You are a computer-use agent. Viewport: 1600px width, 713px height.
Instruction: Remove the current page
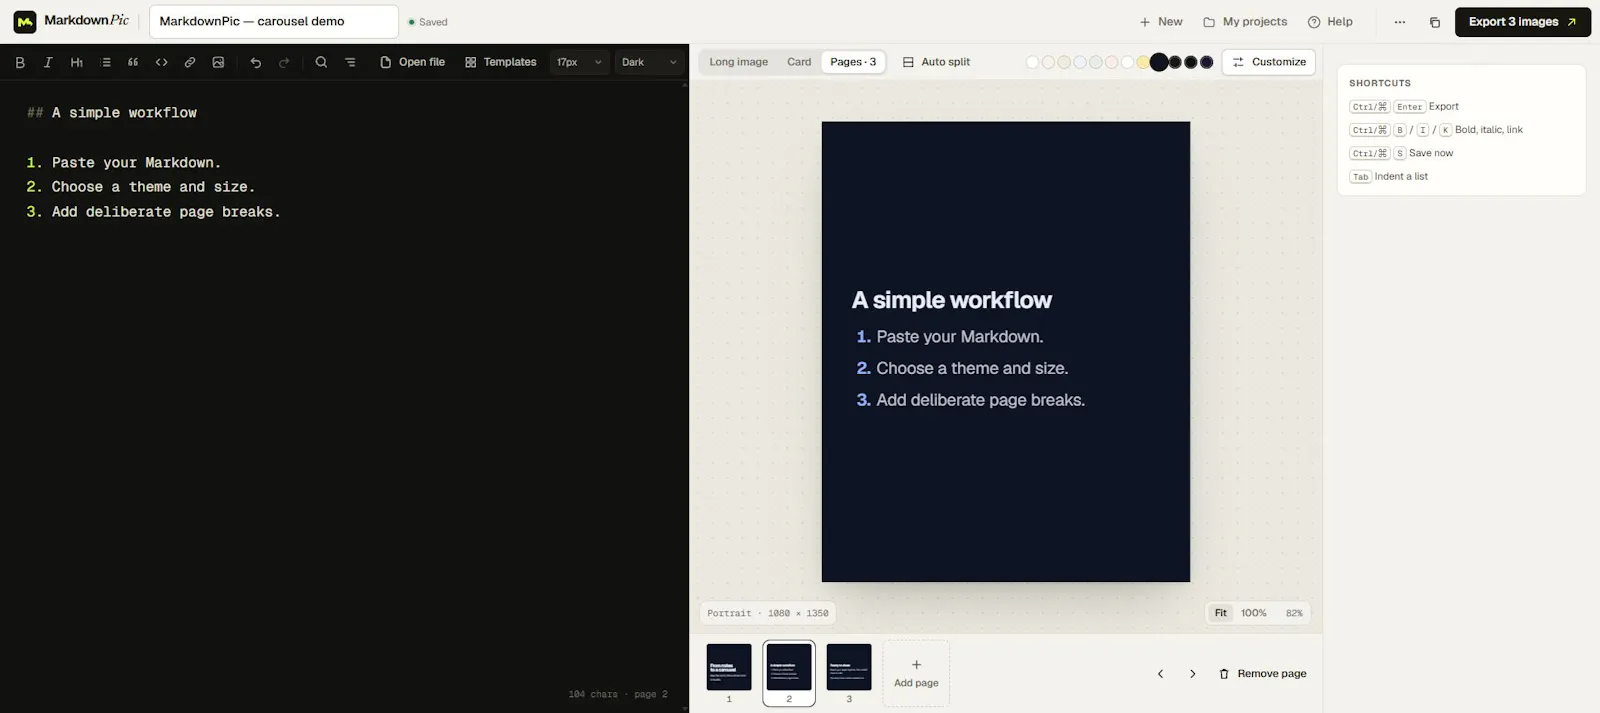point(1263,674)
